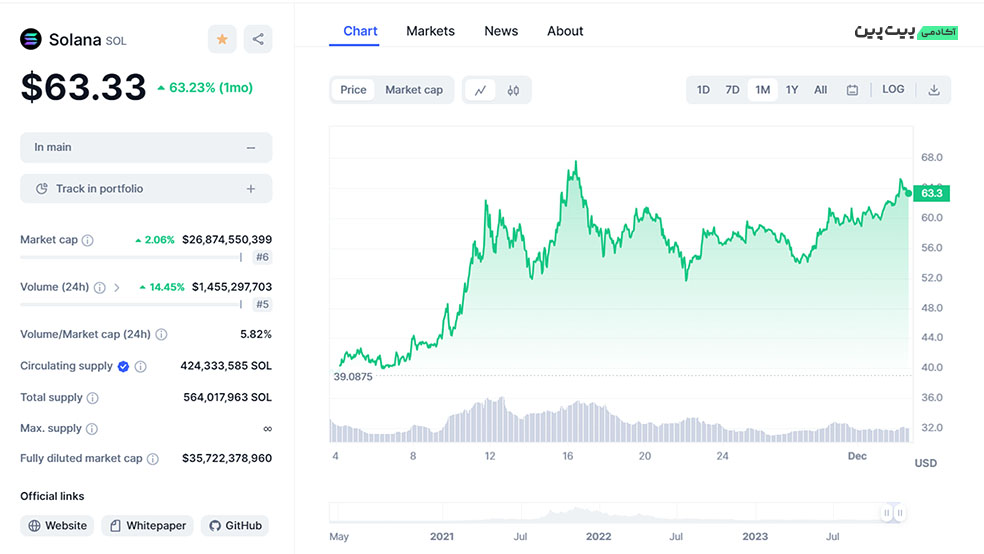This screenshot has height=554, width=984.
Task: Choose the line chart style icon
Action: tap(480, 90)
